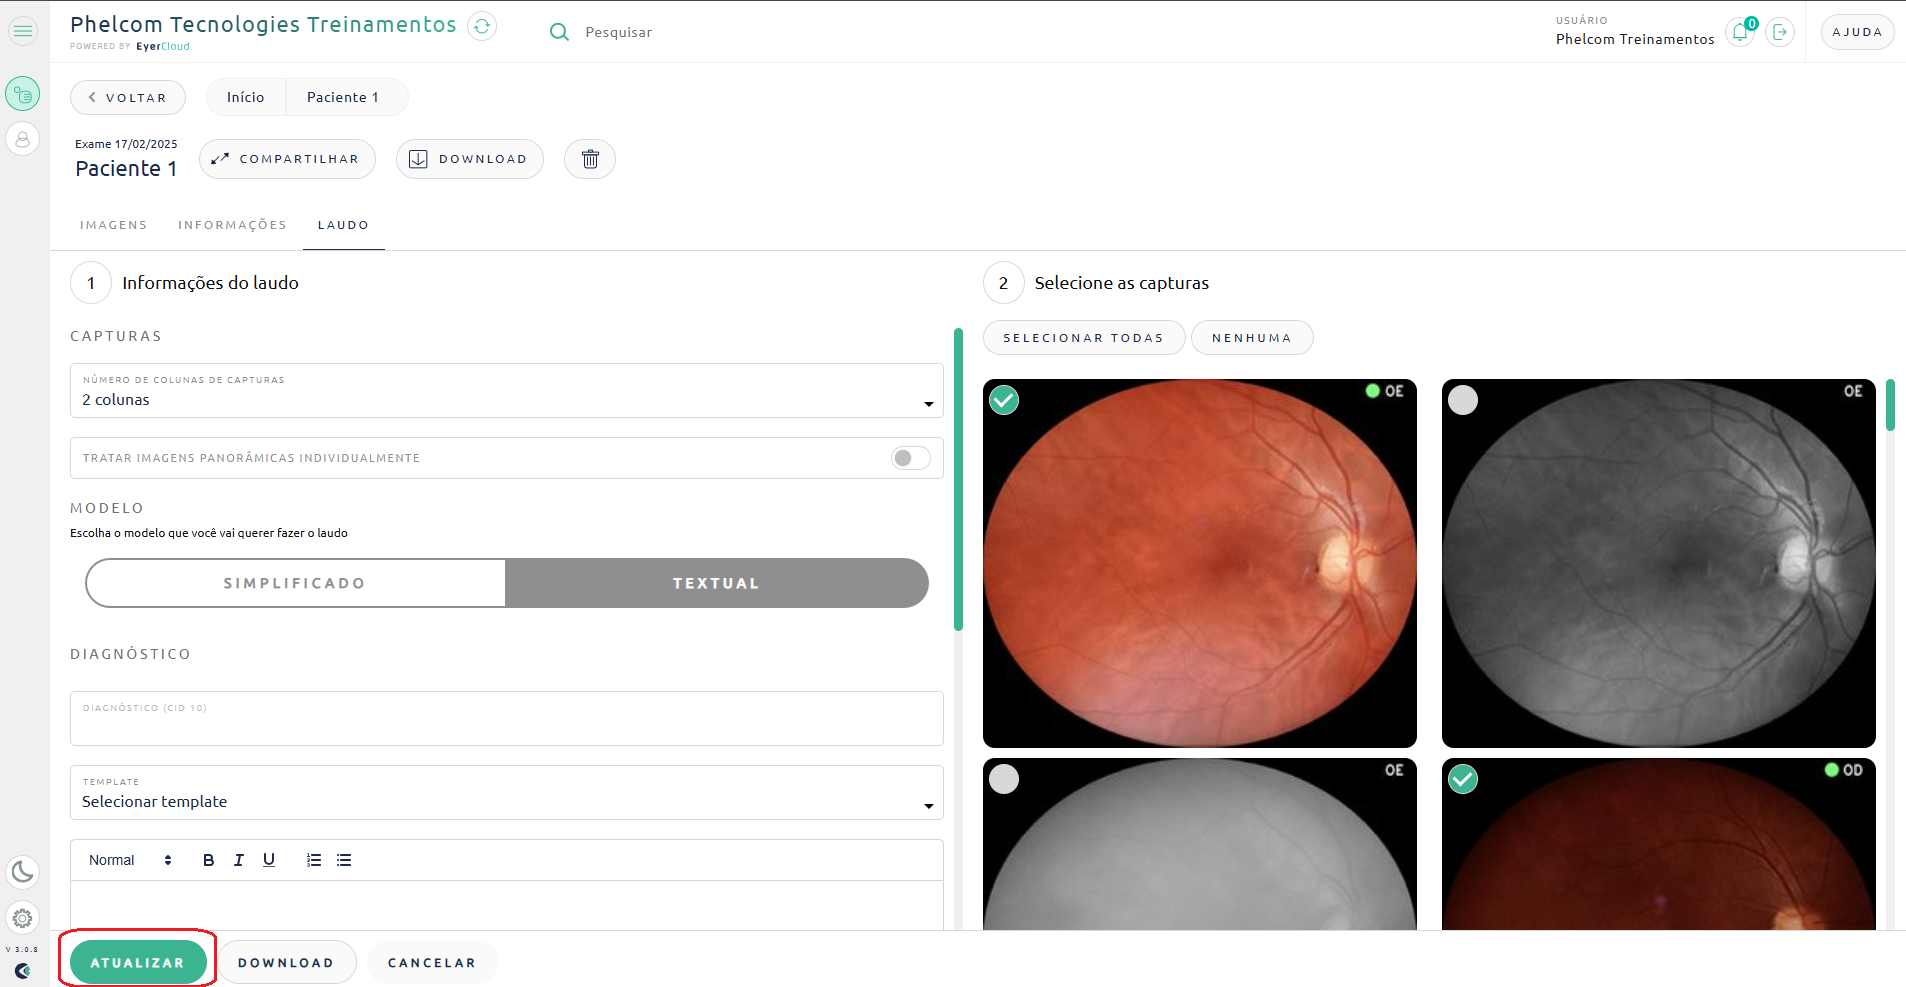1906x987 pixels.
Task: Deselect the OD capture checkmark
Action: pos(1463,779)
